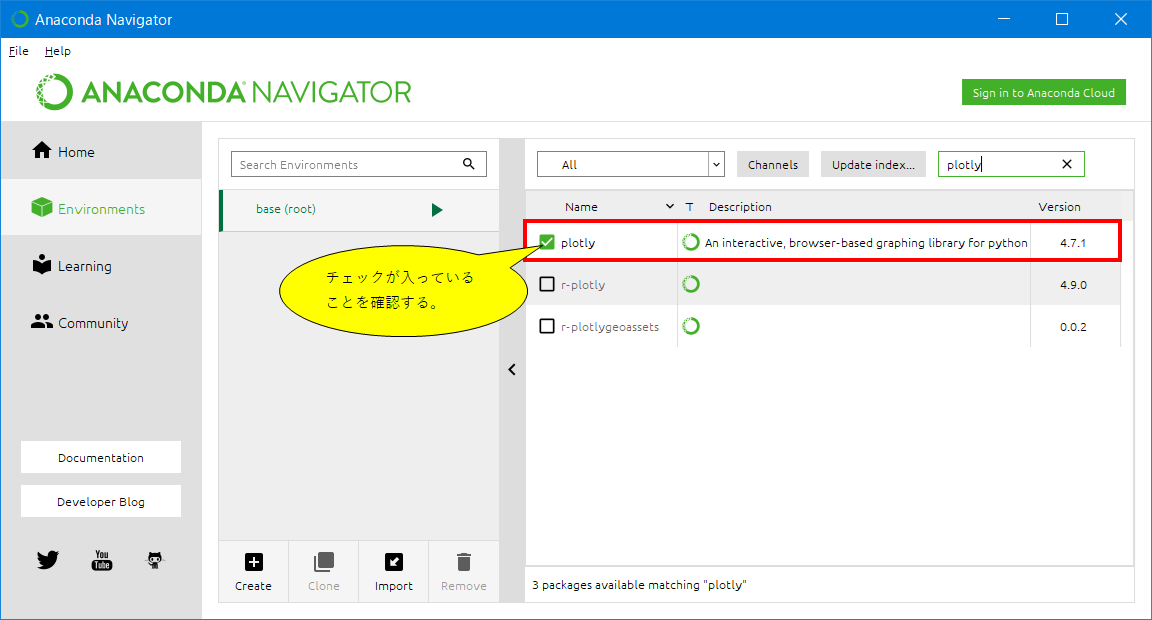Click version 0.0.2 of r-plotlygeoassets

pyautogui.click(x=1073, y=327)
